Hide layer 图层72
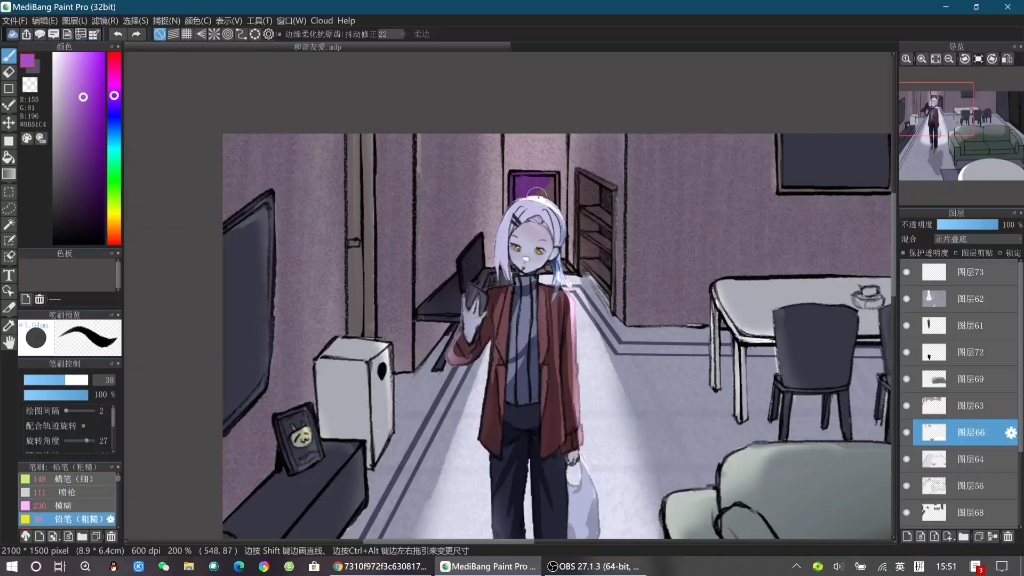Viewport: 1024px width, 576px height. (x=906, y=353)
